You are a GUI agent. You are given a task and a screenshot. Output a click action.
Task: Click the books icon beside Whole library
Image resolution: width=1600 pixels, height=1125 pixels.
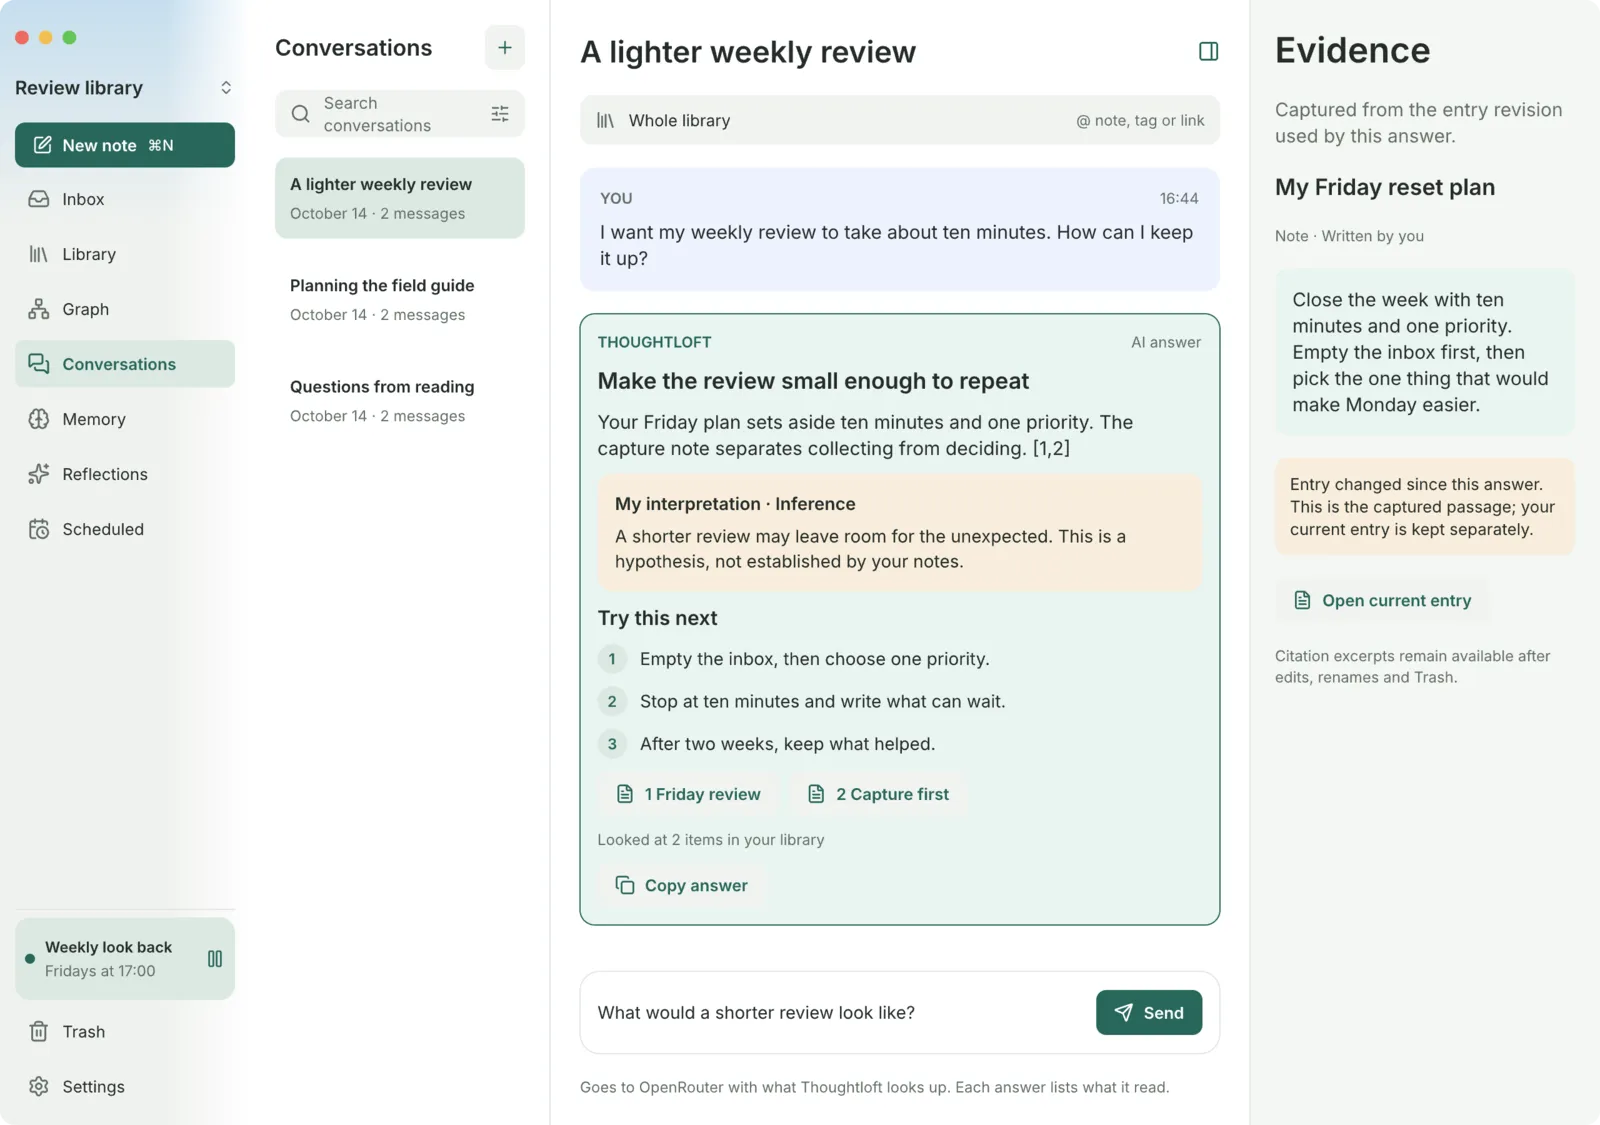(x=605, y=120)
